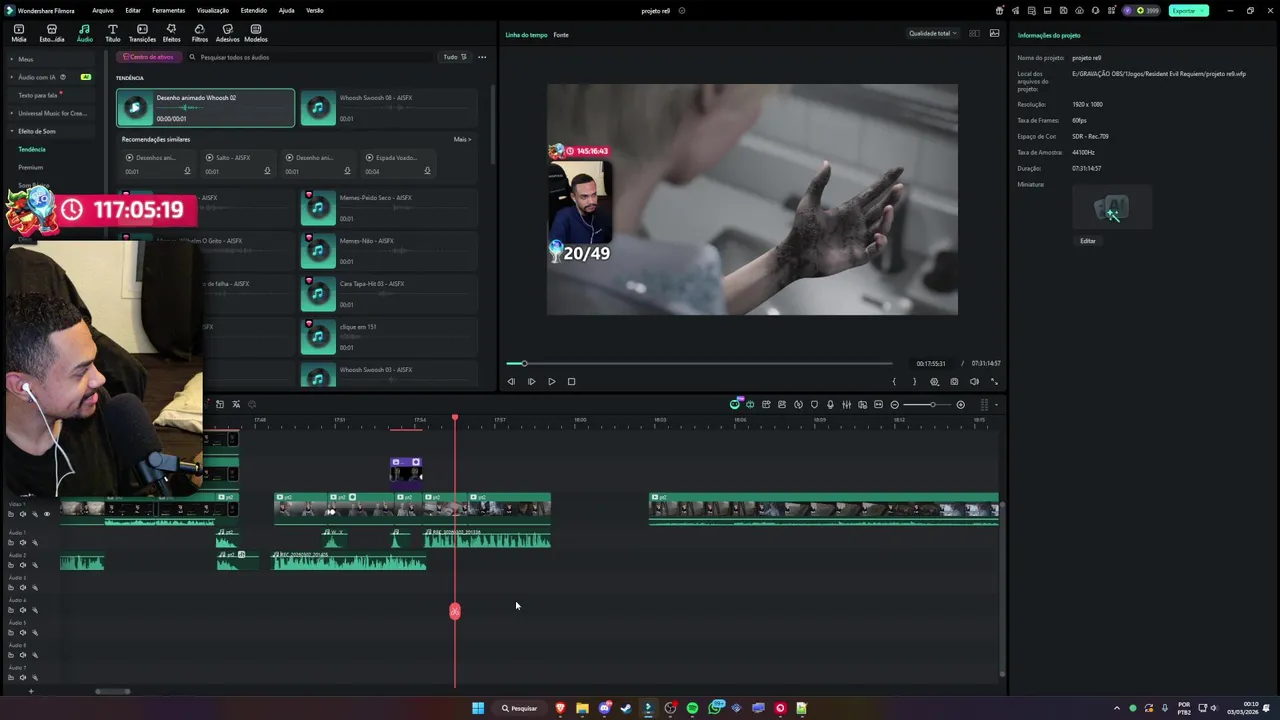Switch to the Linha do tempo preview tab
Viewport: 1280px width, 720px height.
pos(526,35)
